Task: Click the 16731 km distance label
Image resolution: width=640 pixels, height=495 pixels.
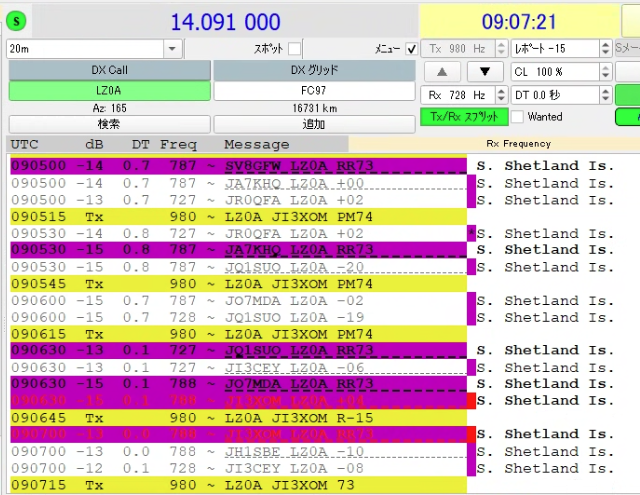Action: click(315, 108)
